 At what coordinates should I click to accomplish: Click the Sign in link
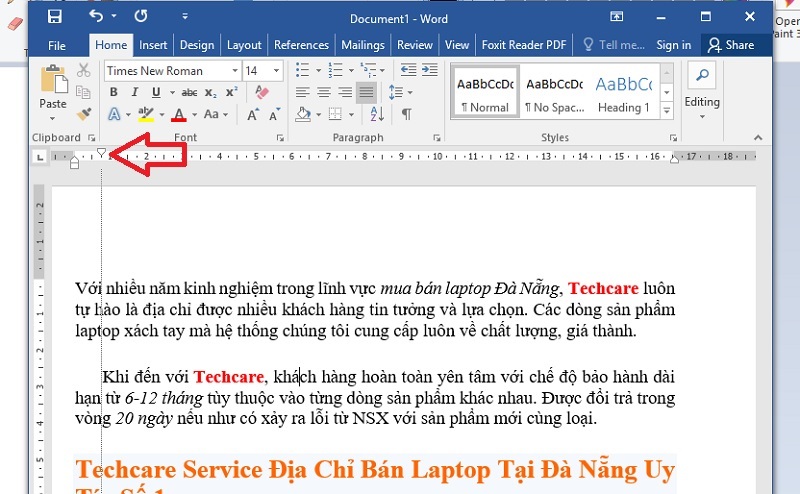[673, 45]
